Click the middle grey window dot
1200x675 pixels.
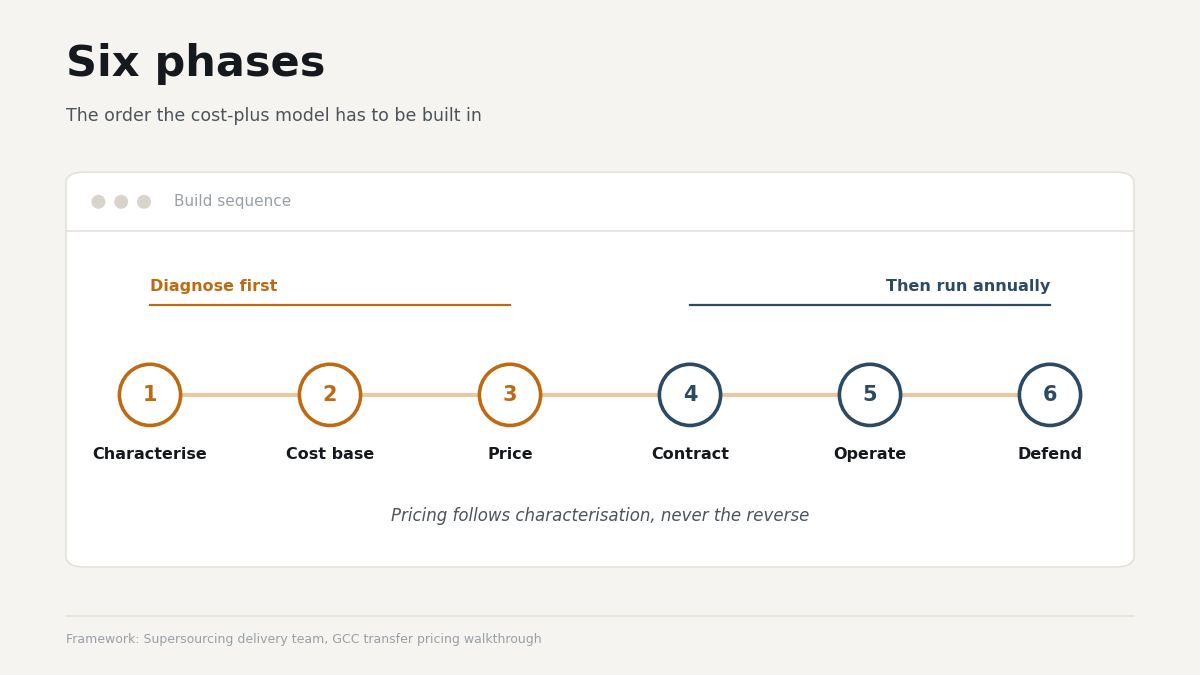pyautogui.click(x=121, y=202)
